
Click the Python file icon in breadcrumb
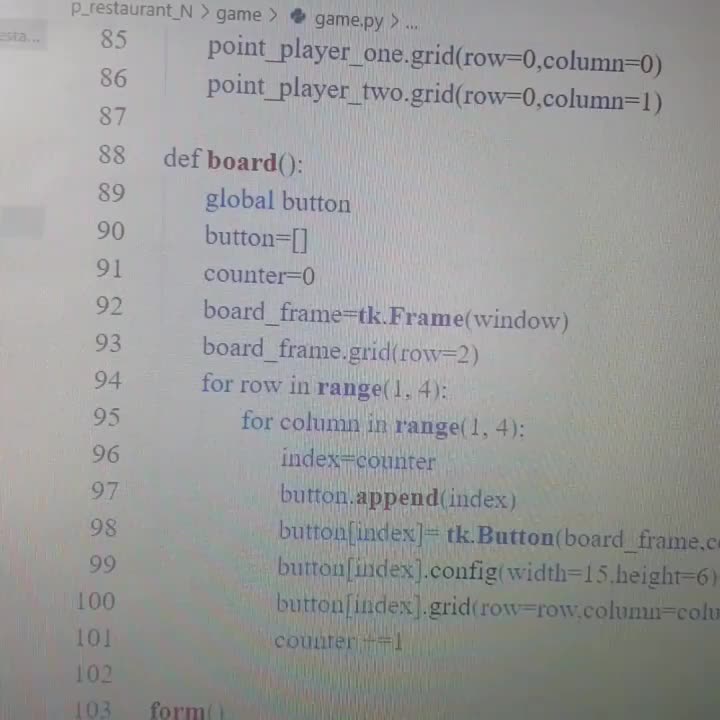298,17
